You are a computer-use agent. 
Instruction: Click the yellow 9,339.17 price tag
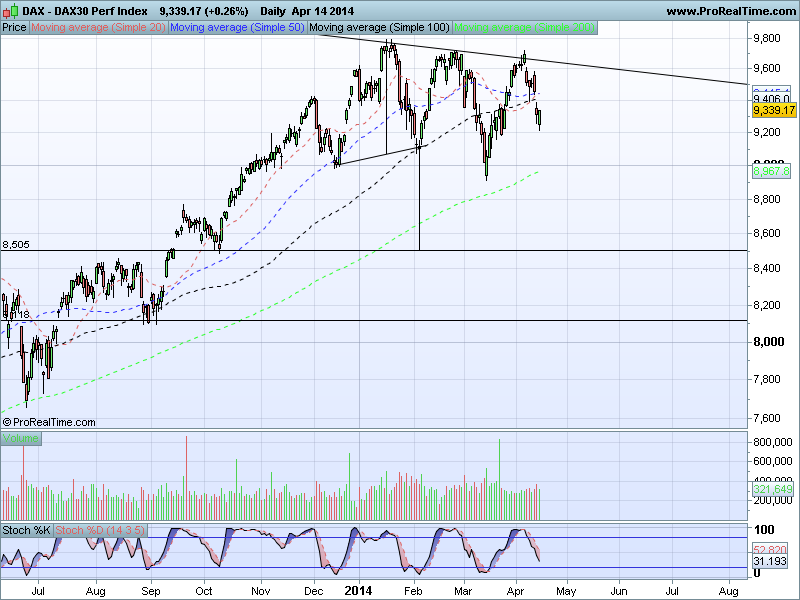click(x=774, y=110)
